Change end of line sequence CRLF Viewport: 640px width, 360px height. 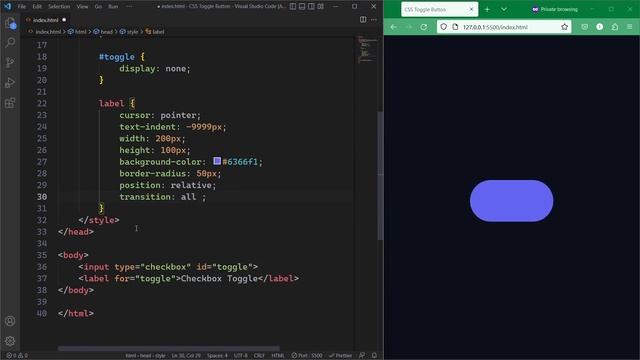(259, 356)
